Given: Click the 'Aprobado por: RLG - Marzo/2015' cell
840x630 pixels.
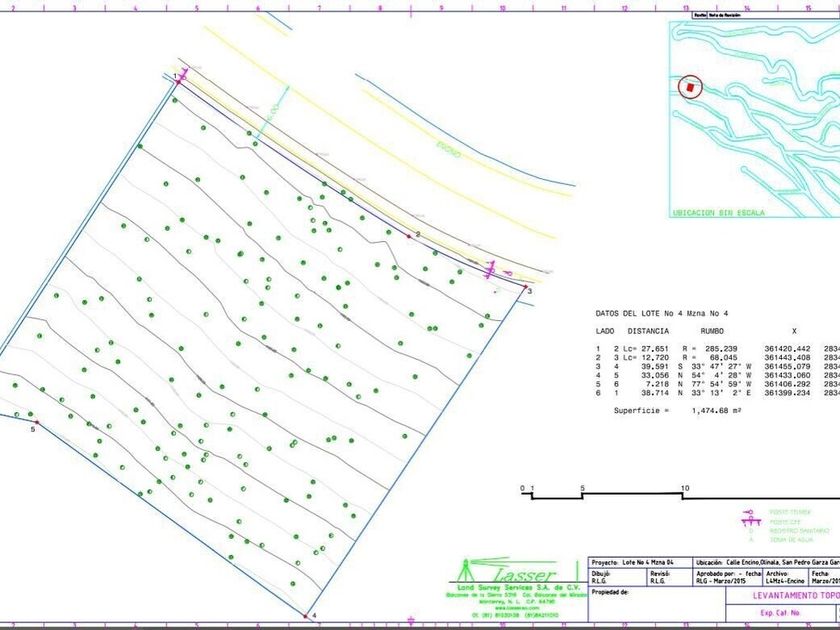Looking at the screenshot, I should 728,577.
